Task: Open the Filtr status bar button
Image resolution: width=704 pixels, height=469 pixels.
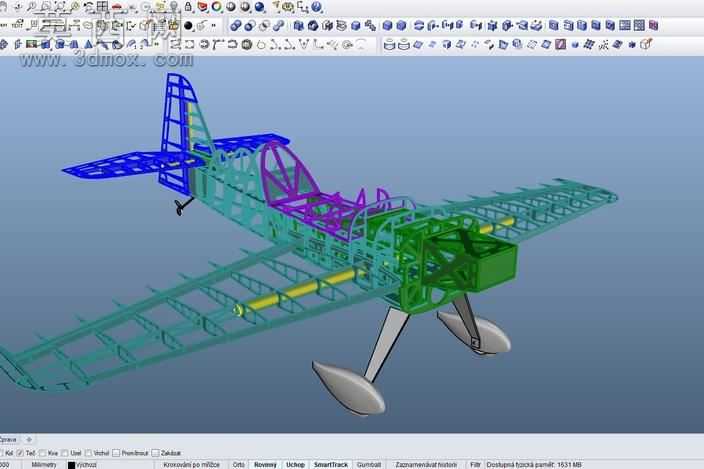Action: (x=475, y=465)
